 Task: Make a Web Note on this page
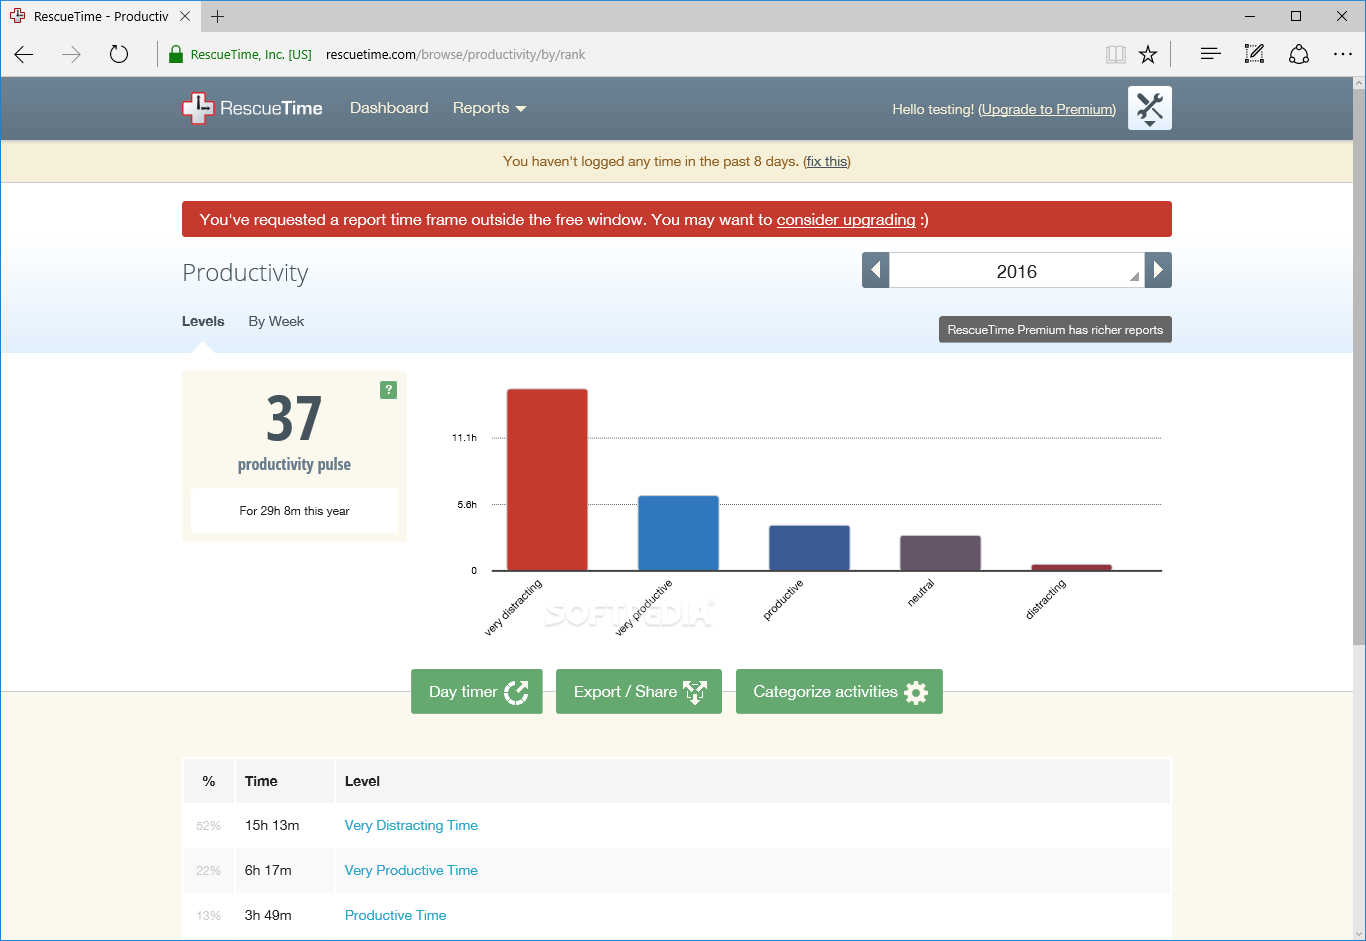(1254, 54)
